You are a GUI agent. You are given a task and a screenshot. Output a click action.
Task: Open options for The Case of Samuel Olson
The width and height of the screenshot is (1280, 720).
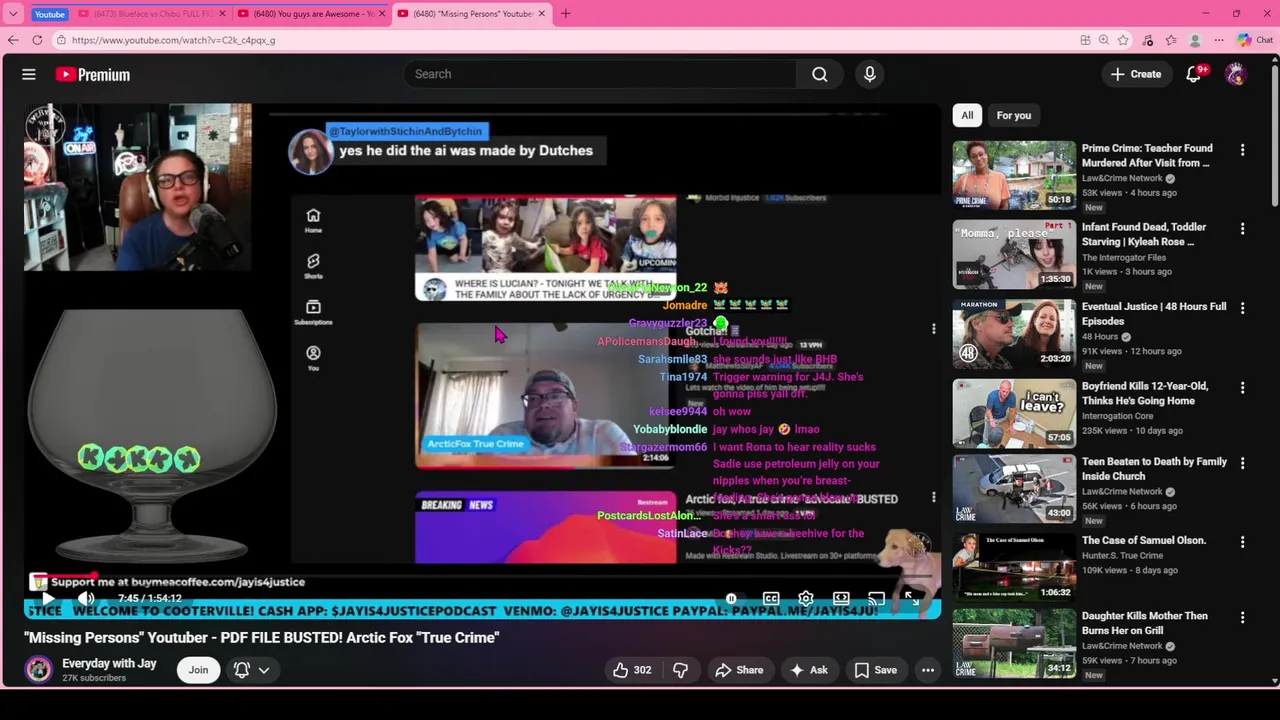(x=1242, y=542)
